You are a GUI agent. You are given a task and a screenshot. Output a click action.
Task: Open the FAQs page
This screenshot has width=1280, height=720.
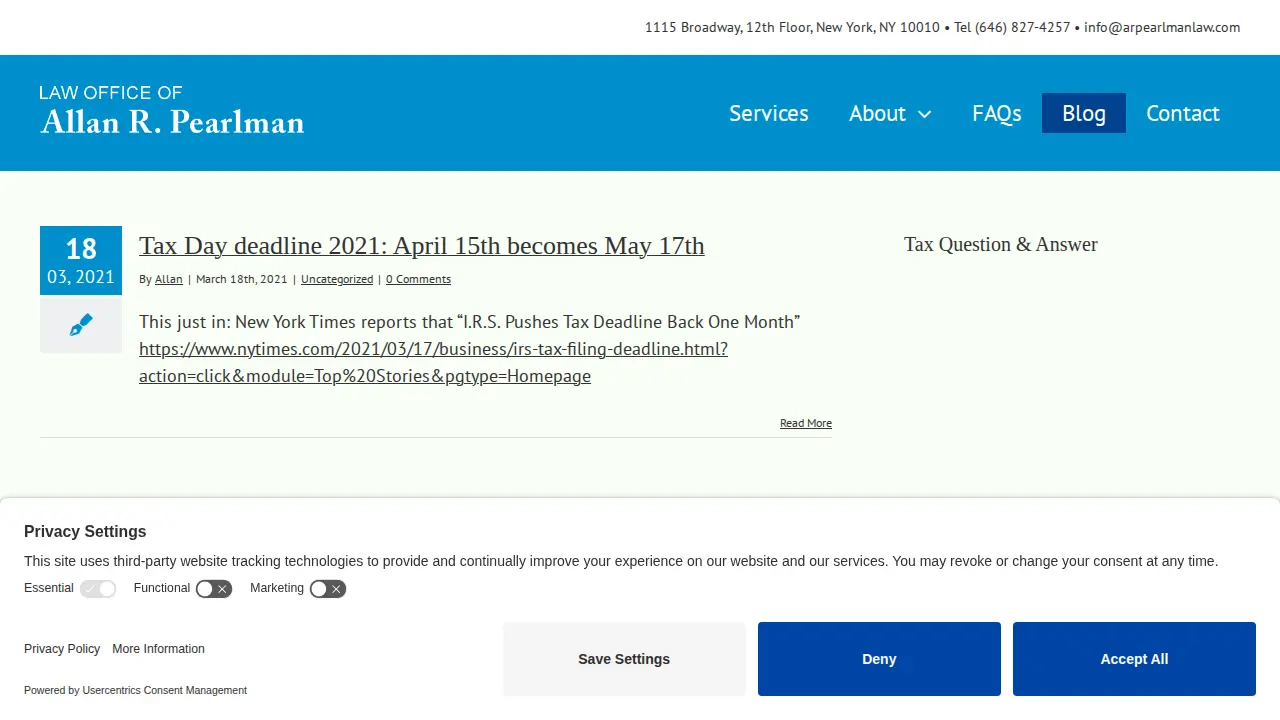[x=997, y=113]
